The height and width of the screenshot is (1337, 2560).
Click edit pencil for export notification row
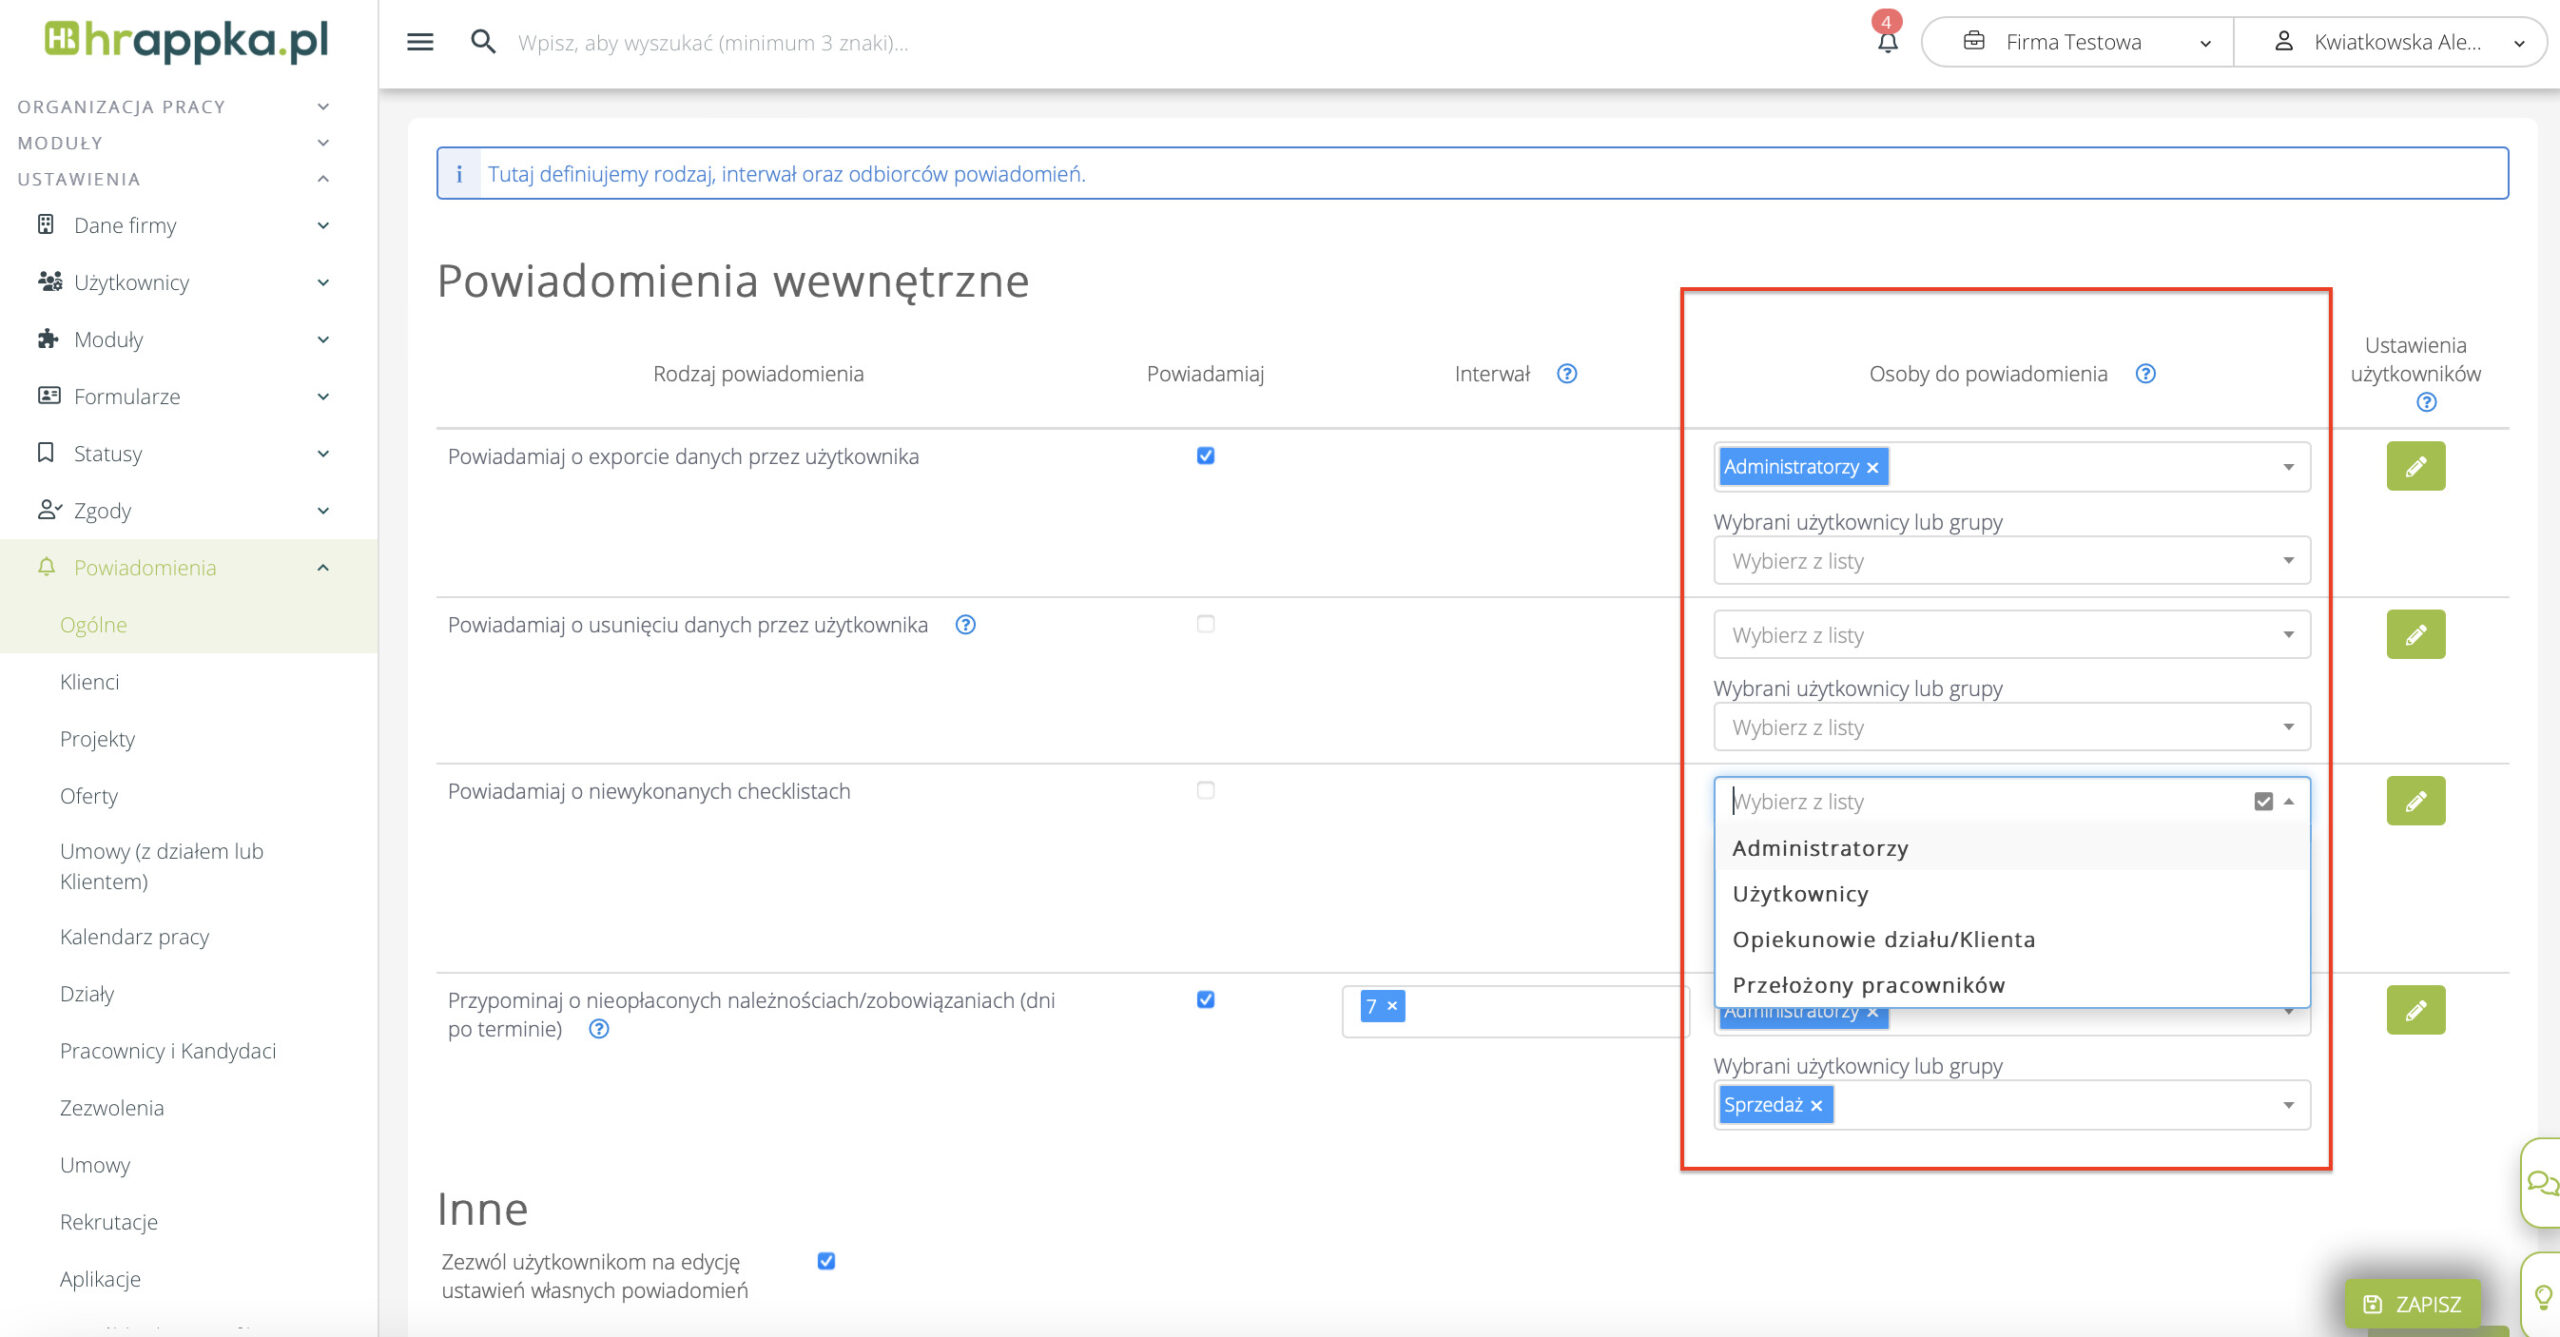pos(2415,466)
